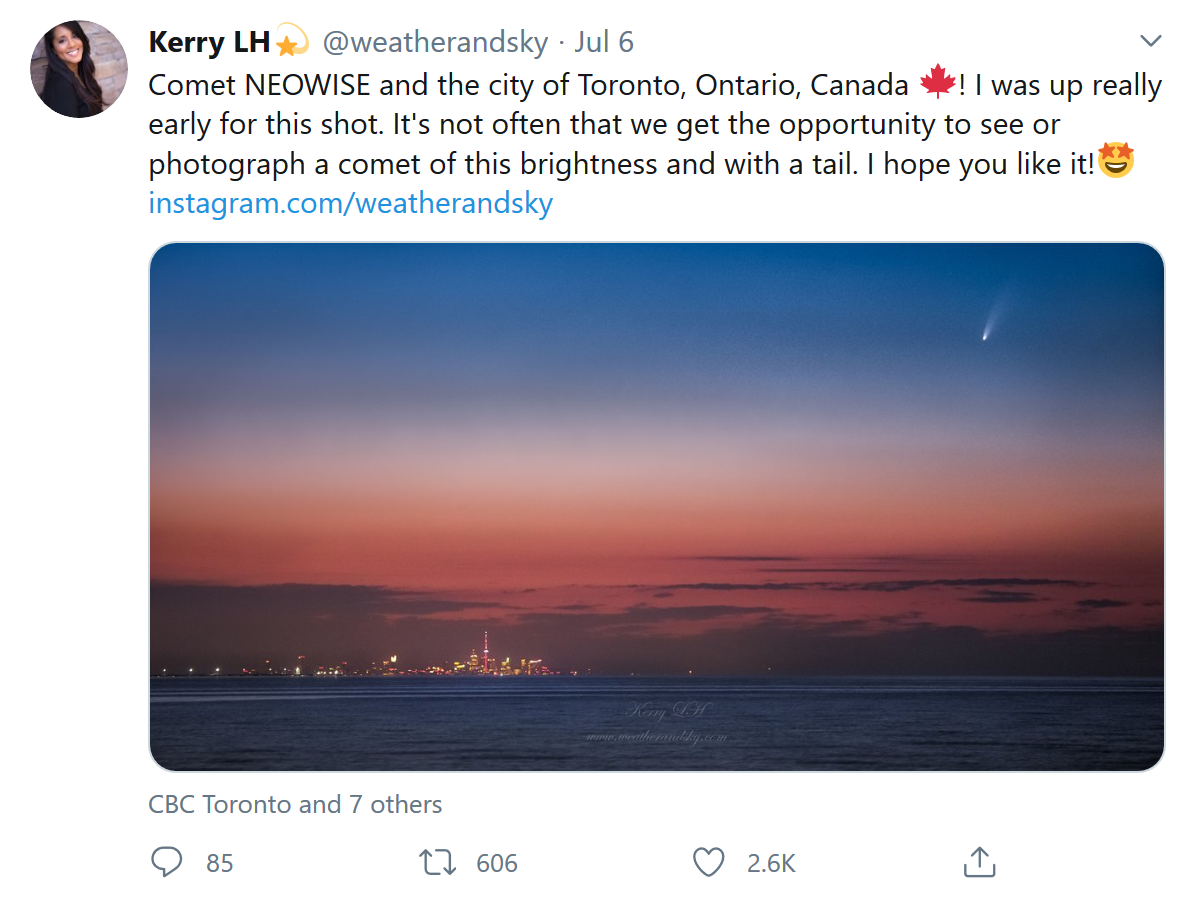Open Kerry LH's profile picture

pyautogui.click(x=80, y=69)
